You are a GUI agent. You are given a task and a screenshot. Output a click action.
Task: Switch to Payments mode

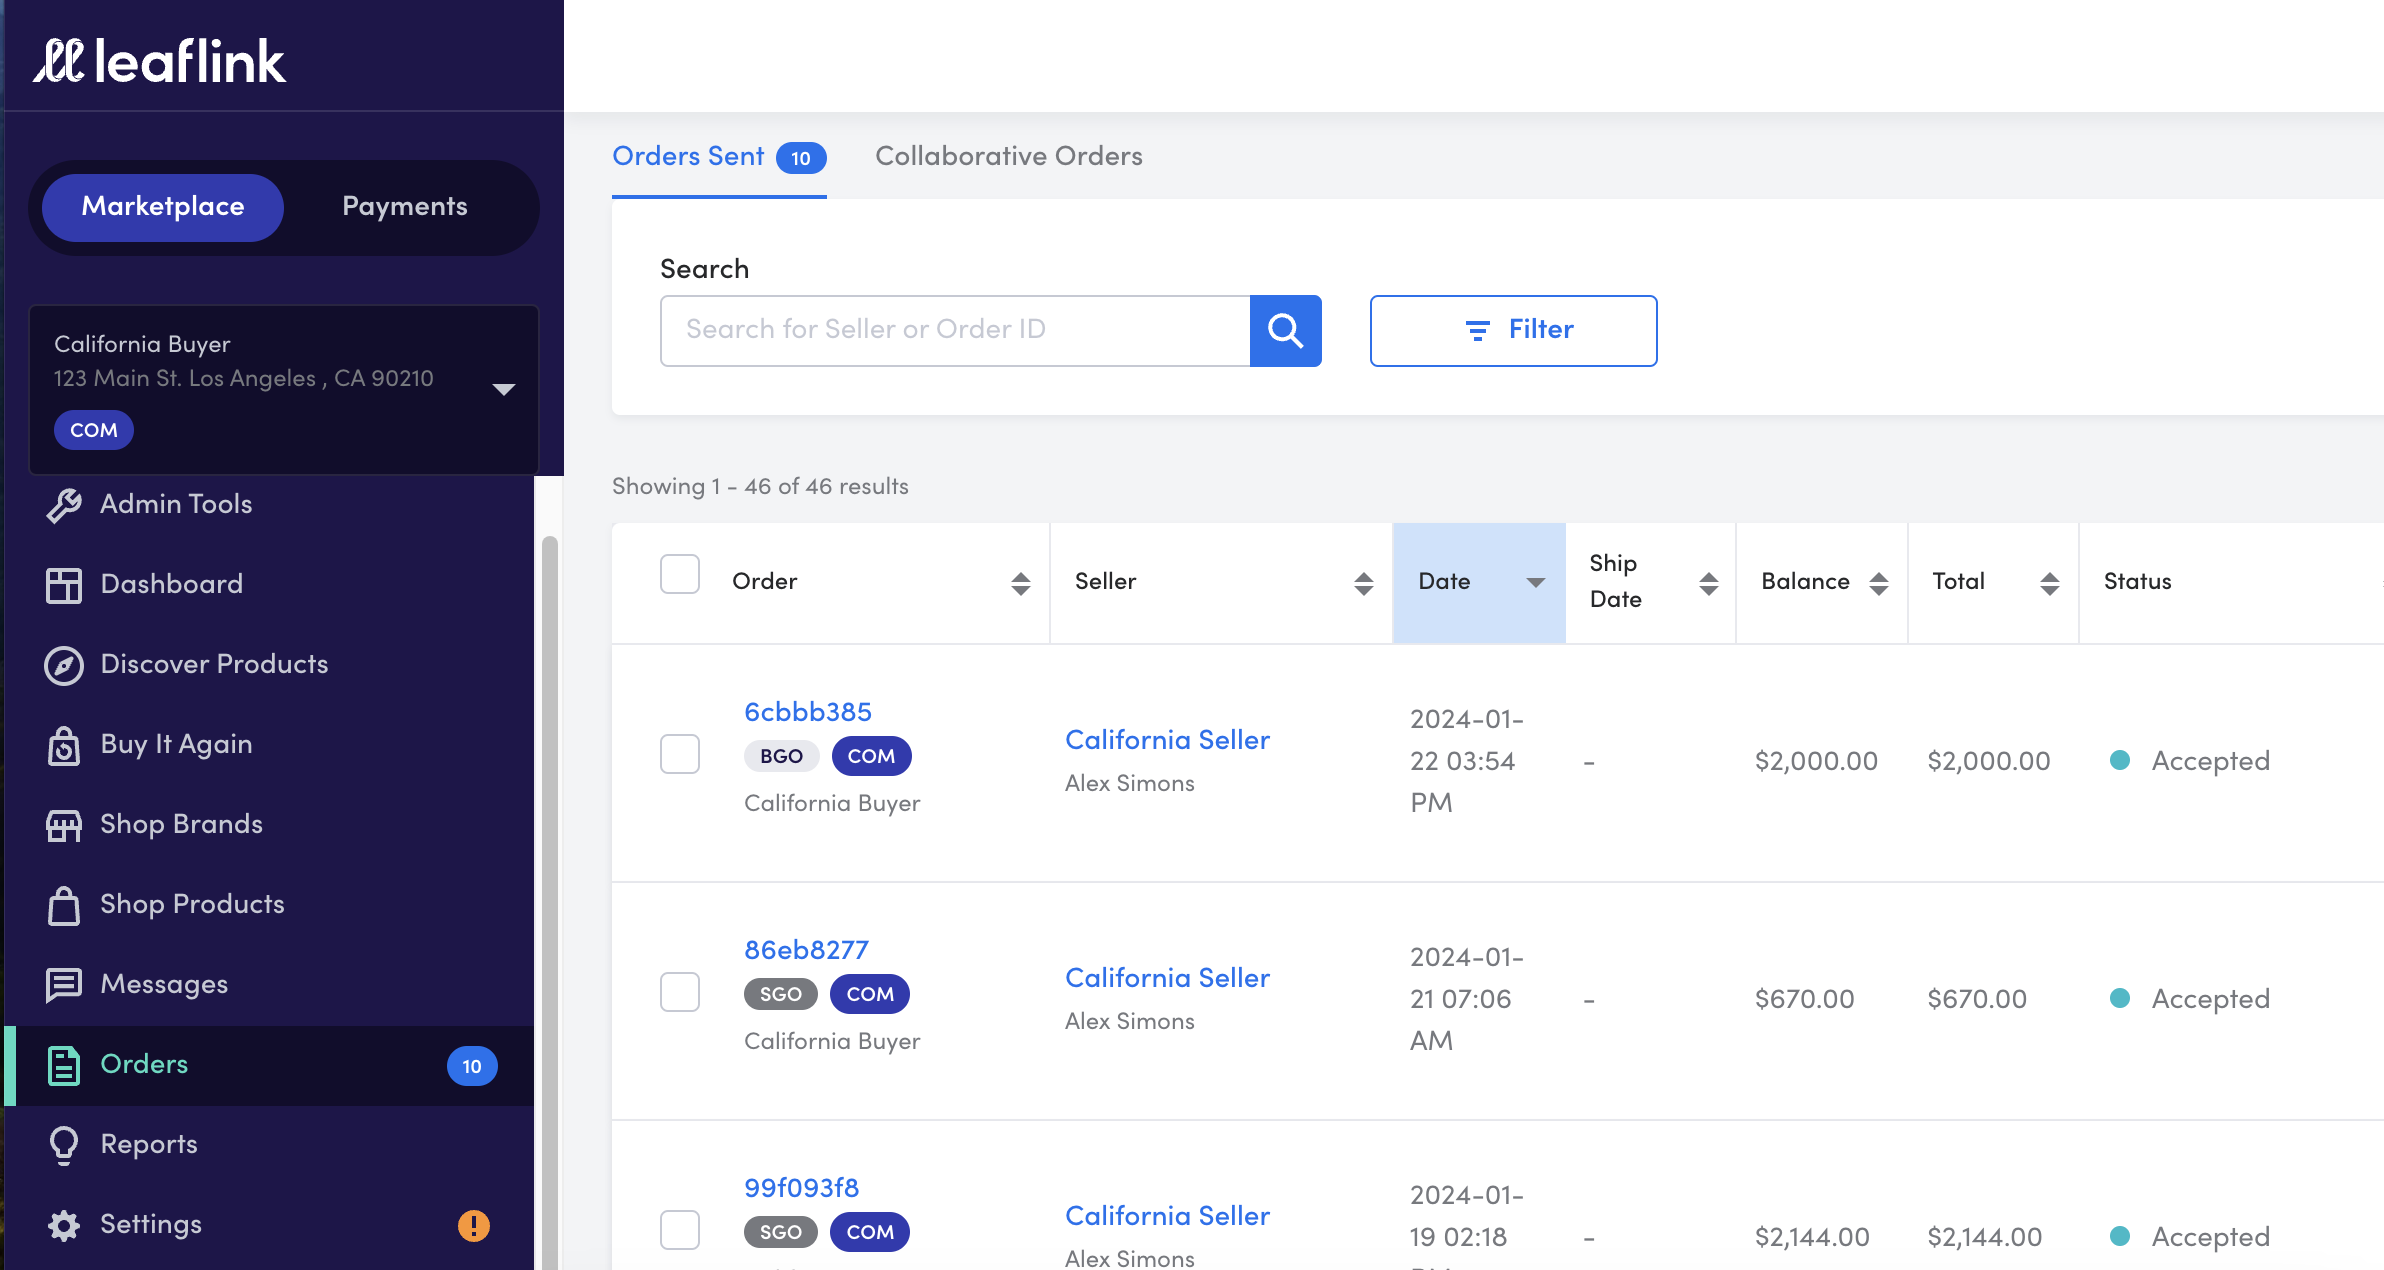405,207
